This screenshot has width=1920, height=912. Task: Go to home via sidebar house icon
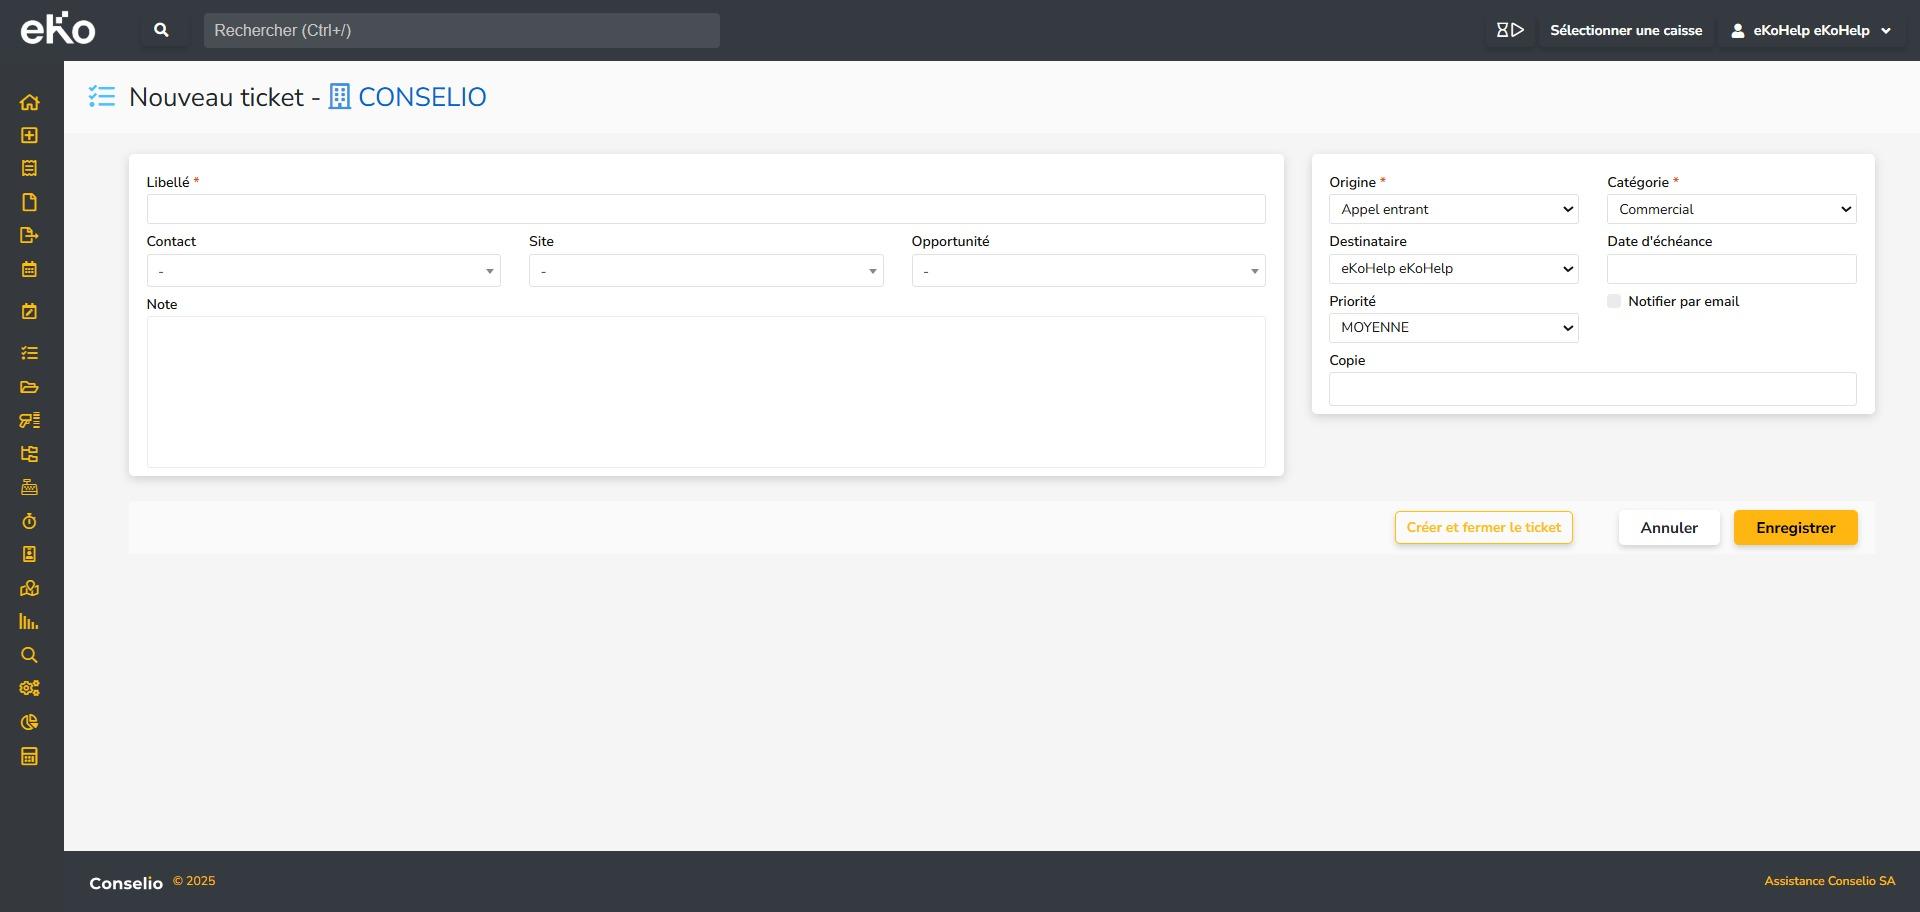pyautogui.click(x=29, y=102)
